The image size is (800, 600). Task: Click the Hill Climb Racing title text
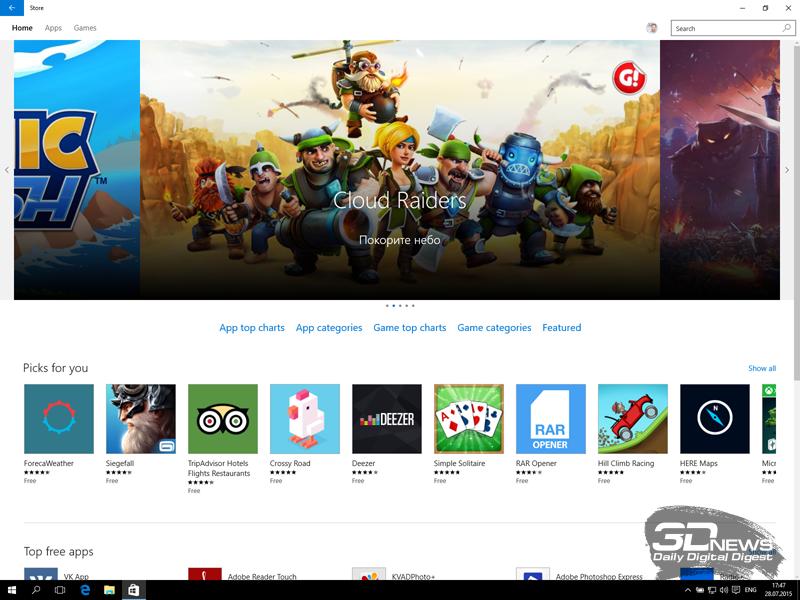pyautogui.click(x=626, y=463)
